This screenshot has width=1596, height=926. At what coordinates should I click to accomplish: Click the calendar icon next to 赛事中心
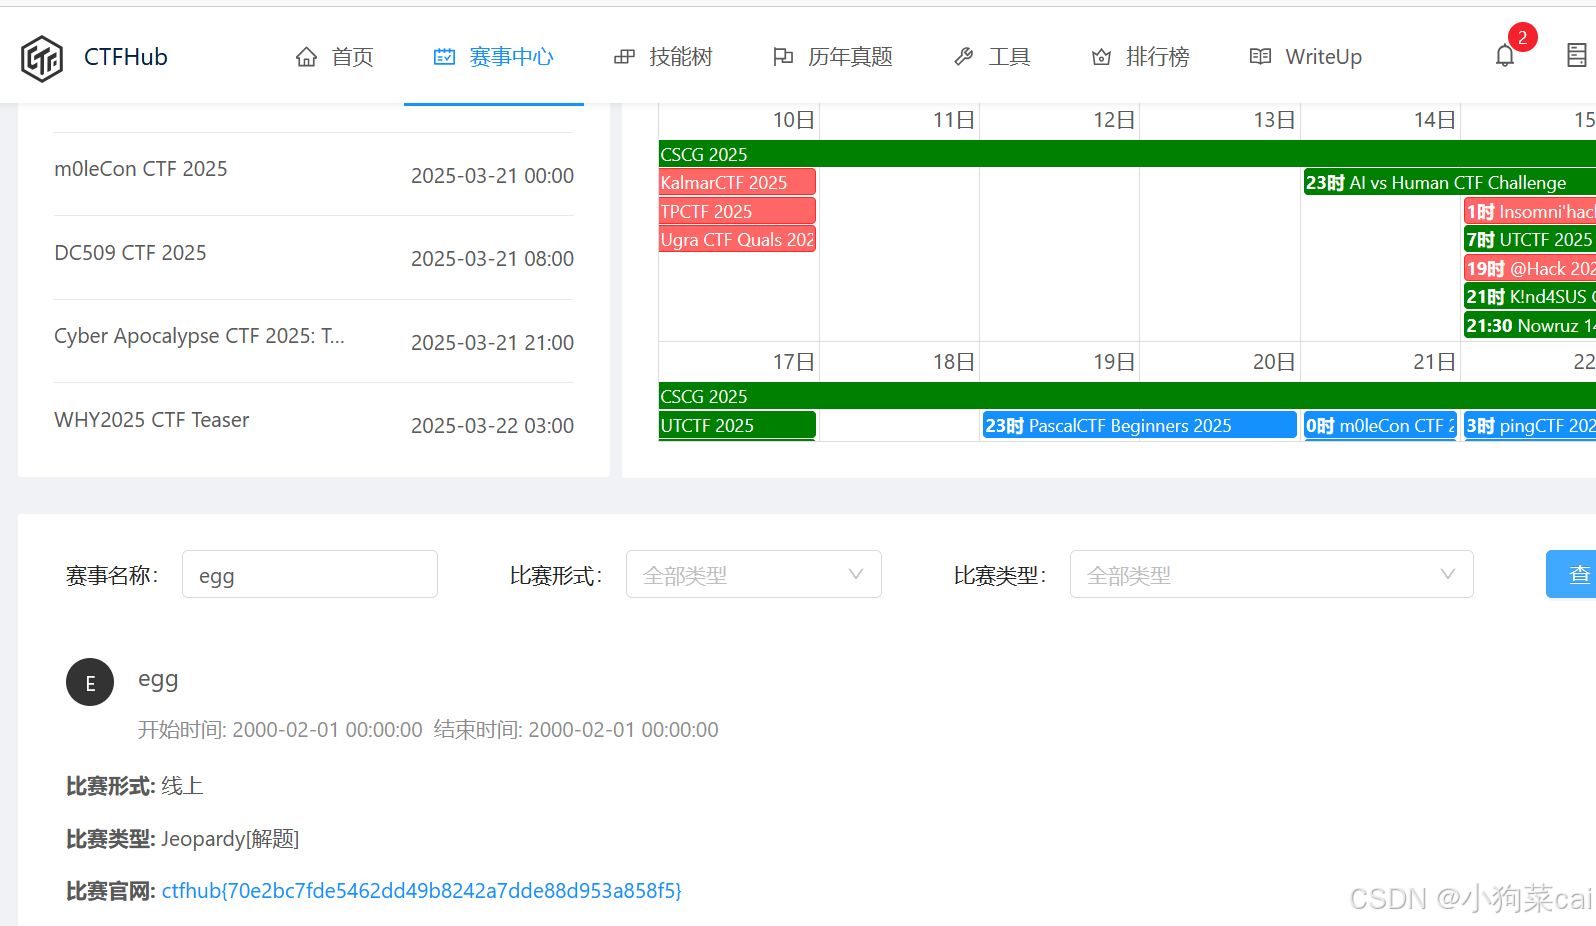click(x=444, y=57)
